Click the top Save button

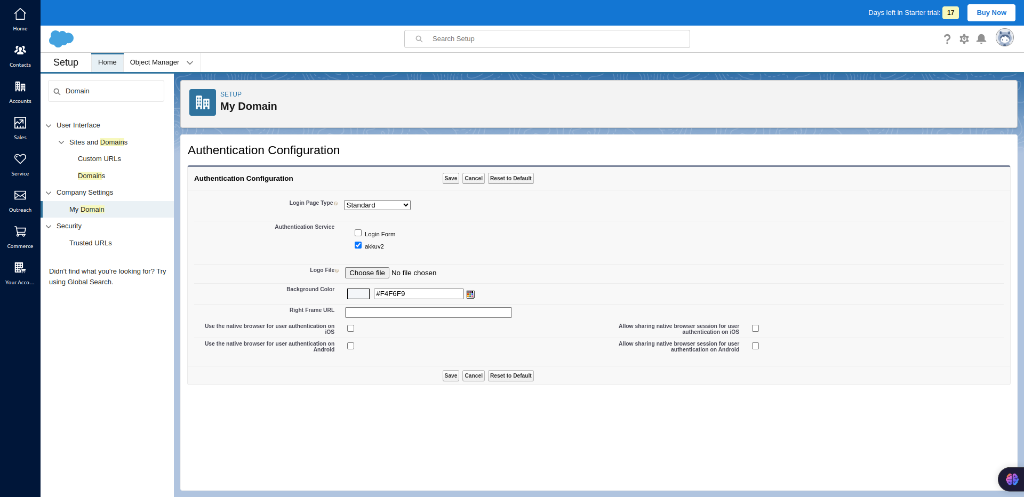(451, 178)
